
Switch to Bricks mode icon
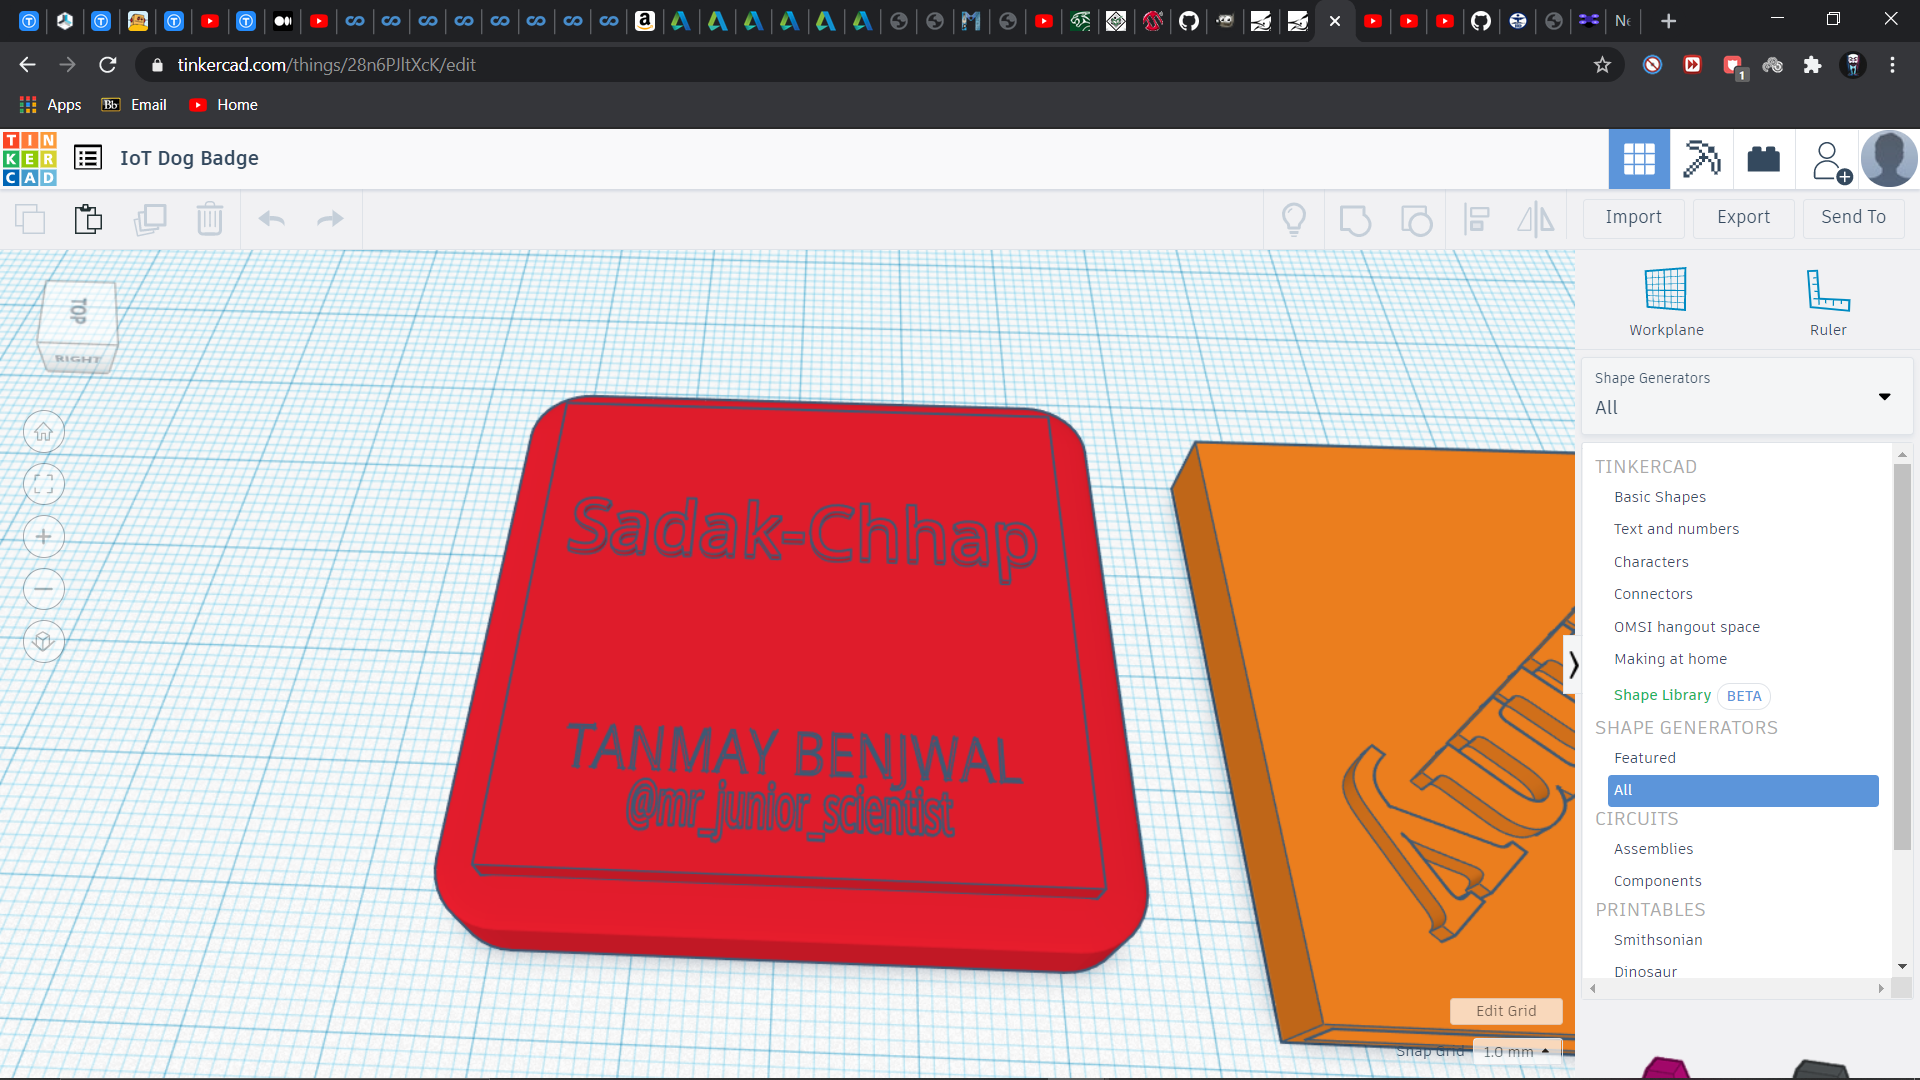(x=1763, y=159)
